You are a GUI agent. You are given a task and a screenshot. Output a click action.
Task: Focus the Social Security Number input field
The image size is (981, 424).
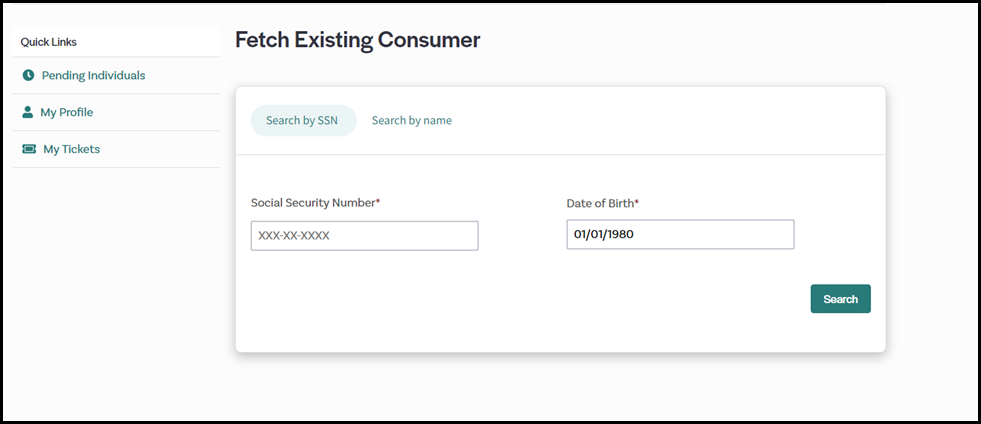(364, 236)
